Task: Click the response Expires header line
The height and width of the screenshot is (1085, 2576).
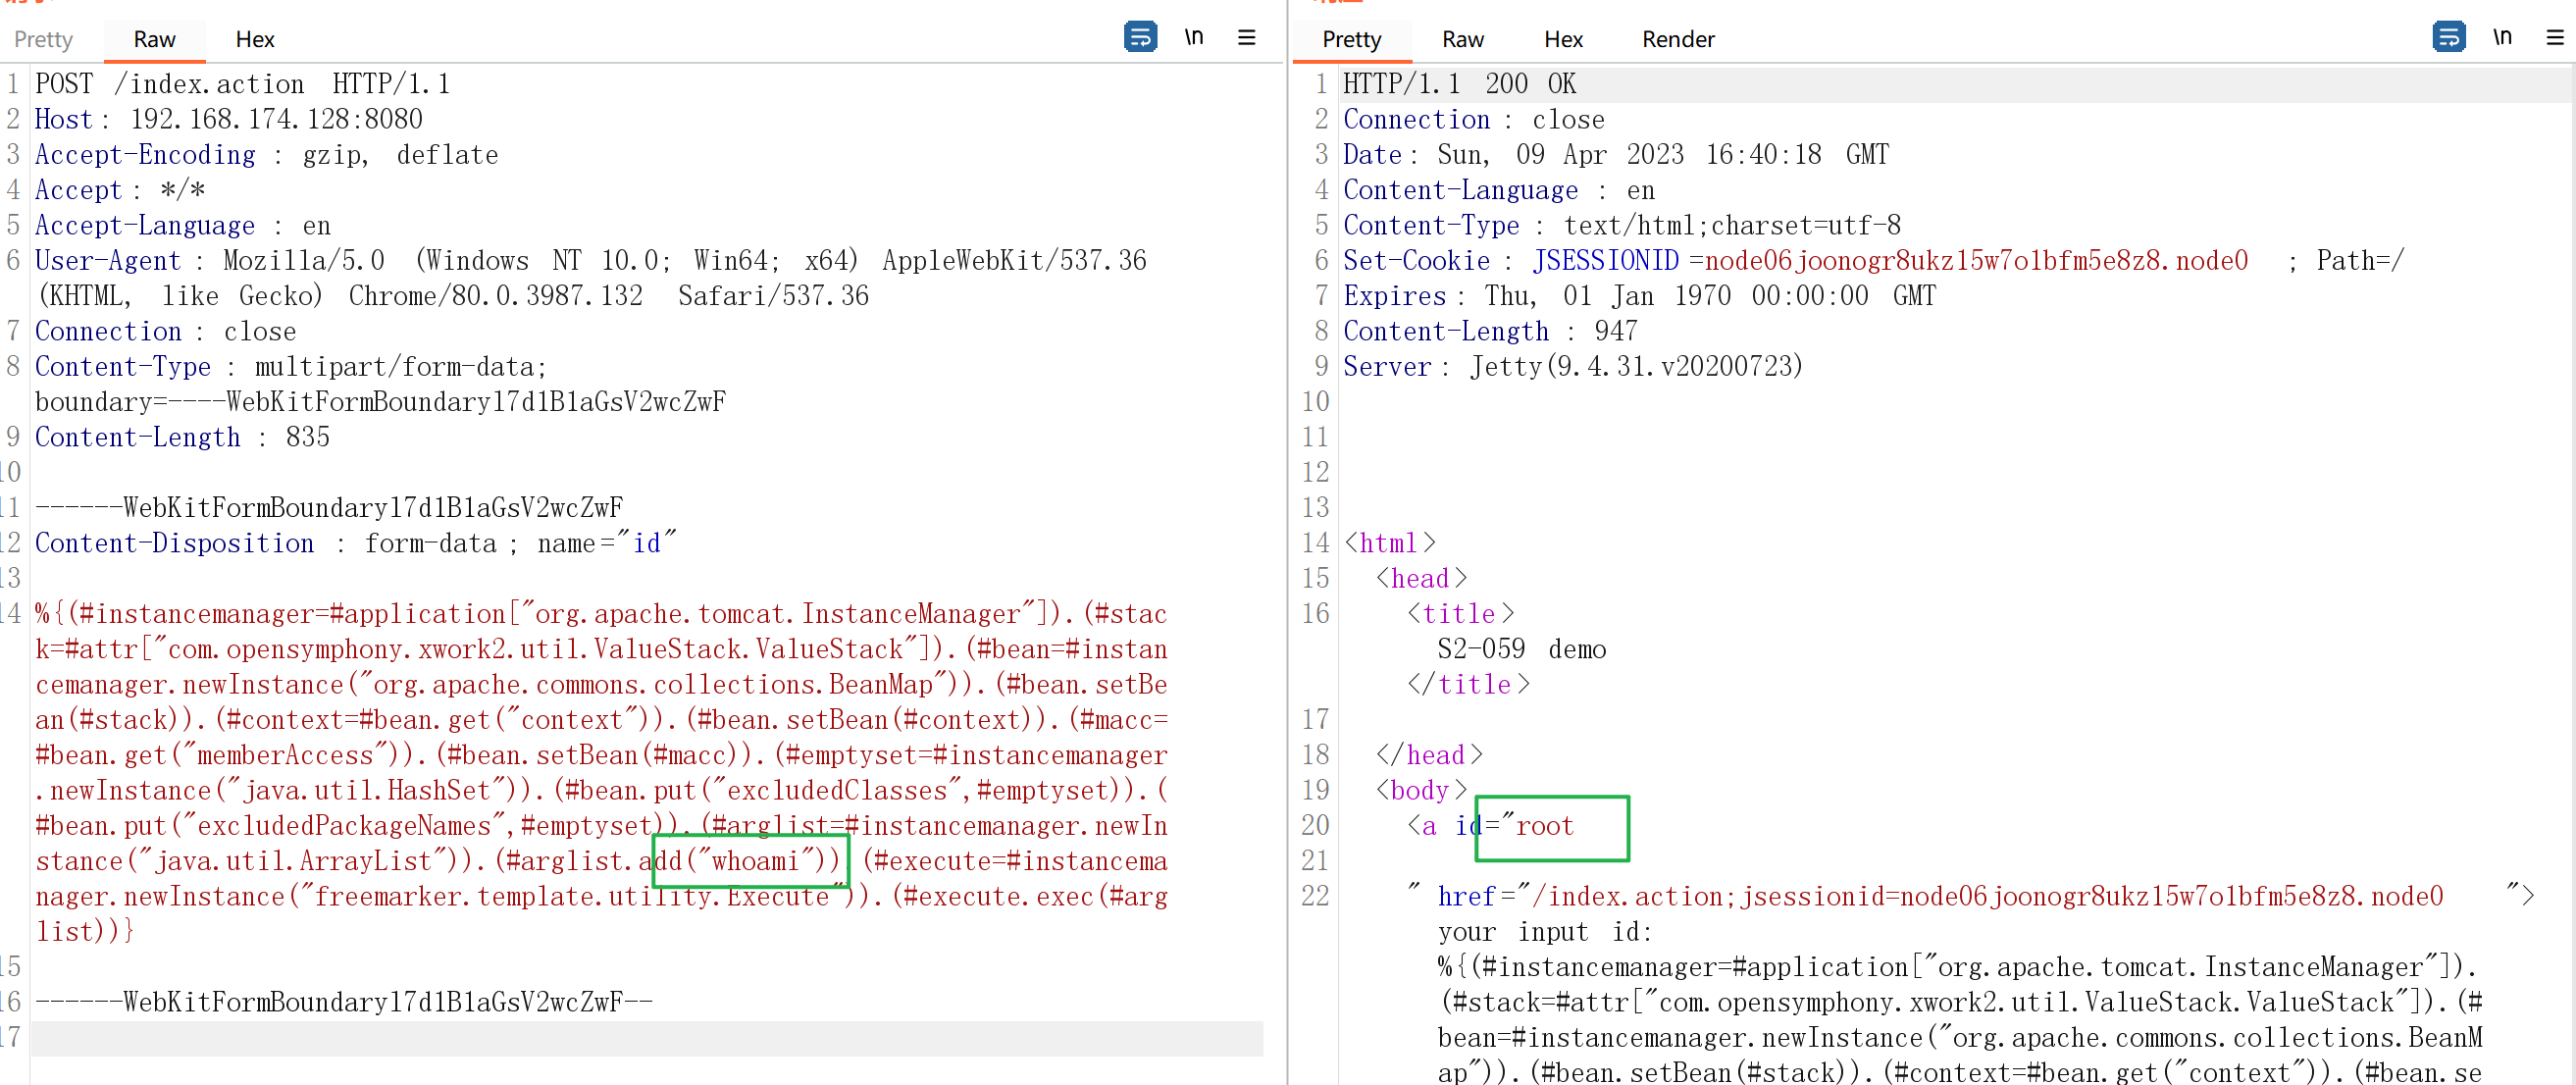Action: 1639,296
